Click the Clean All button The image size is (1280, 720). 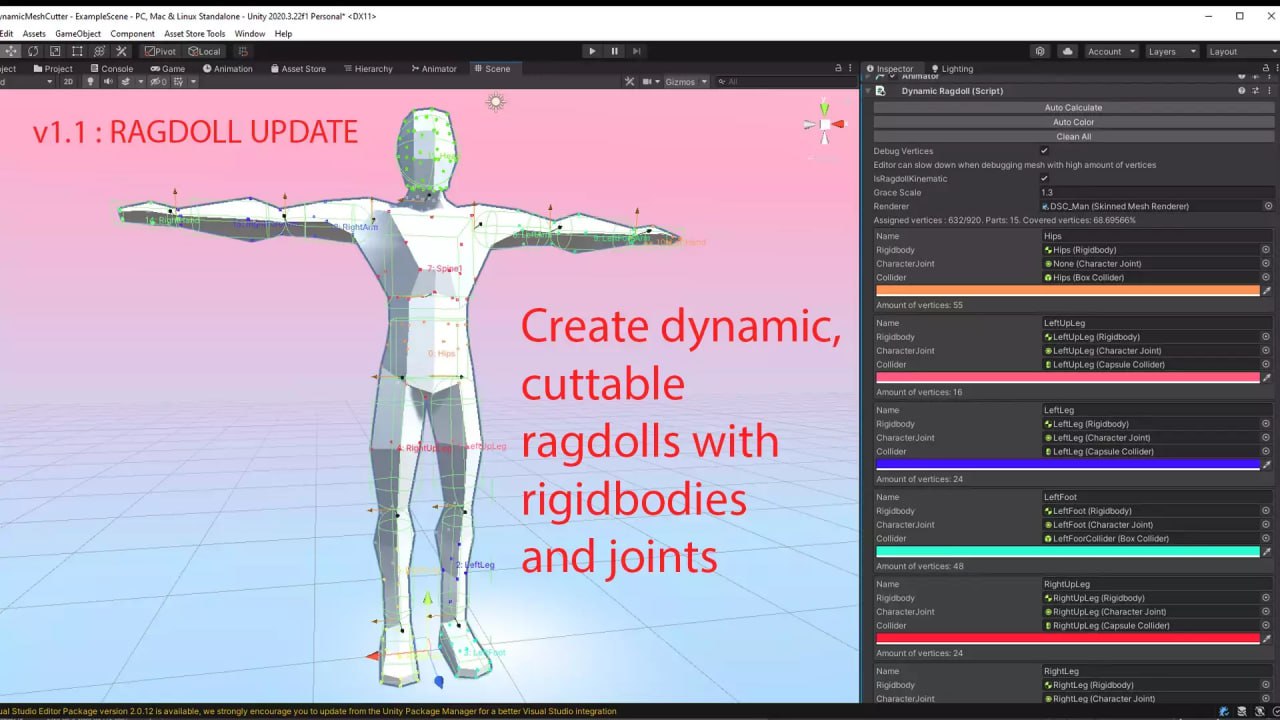tap(1074, 136)
